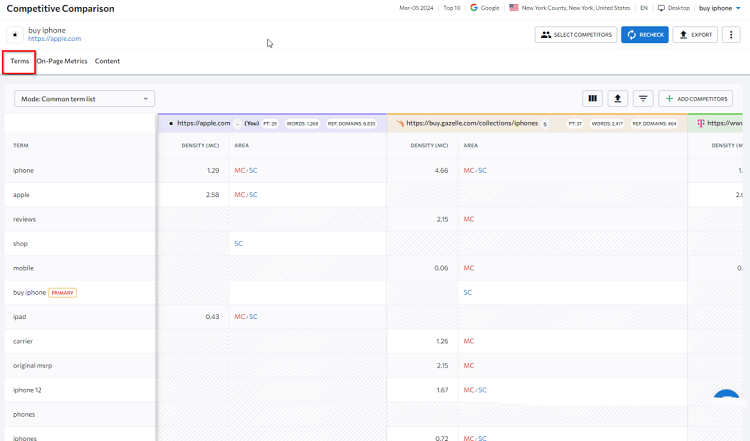Click the 1.67 density value for iphone 12
The image size is (750, 441).
(x=442, y=390)
